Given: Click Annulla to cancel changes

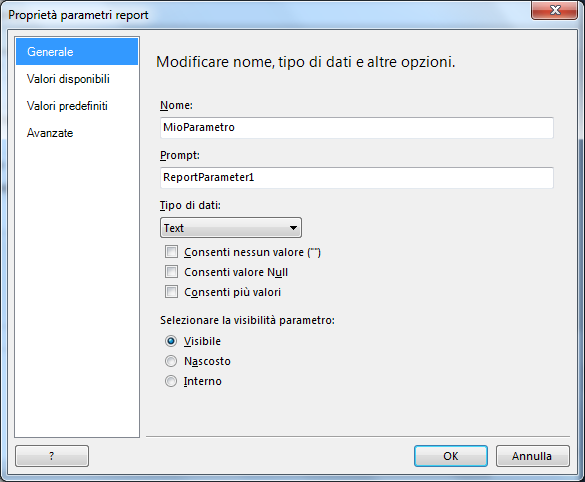Looking at the screenshot, I should 533,456.
